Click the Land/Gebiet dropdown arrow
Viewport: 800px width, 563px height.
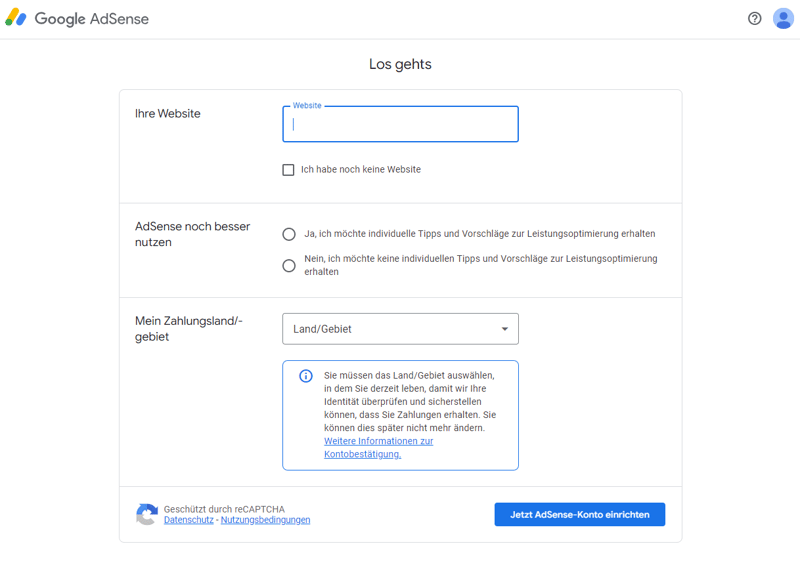click(505, 329)
